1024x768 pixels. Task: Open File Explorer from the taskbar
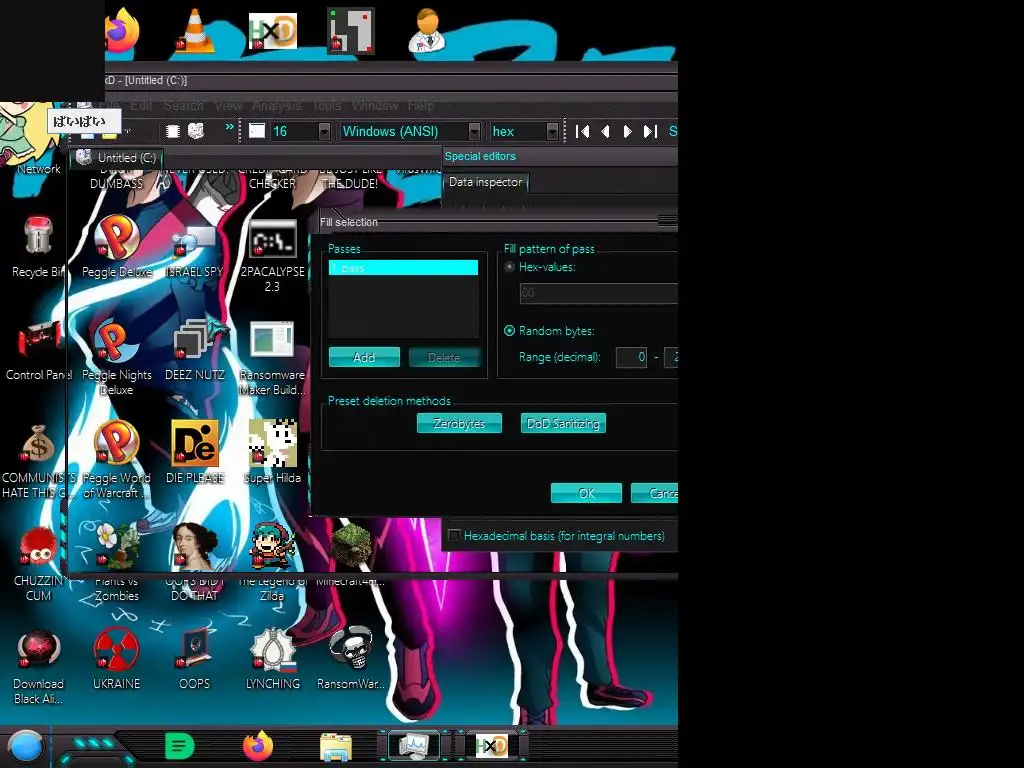[336, 746]
